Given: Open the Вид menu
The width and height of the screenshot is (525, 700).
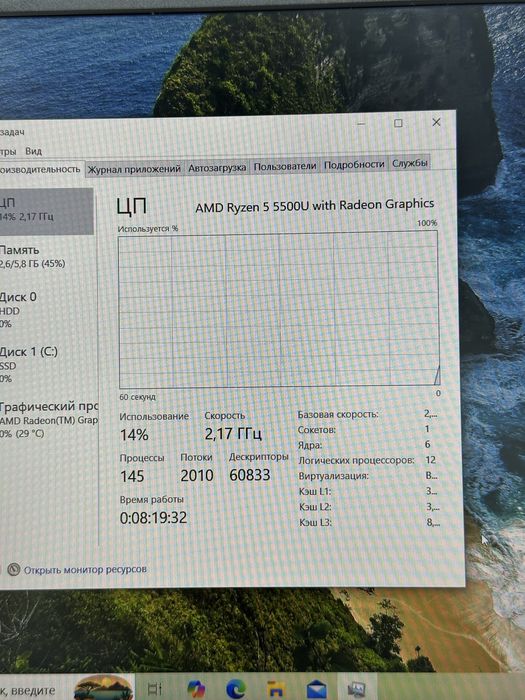Looking at the screenshot, I should tap(33, 151).
